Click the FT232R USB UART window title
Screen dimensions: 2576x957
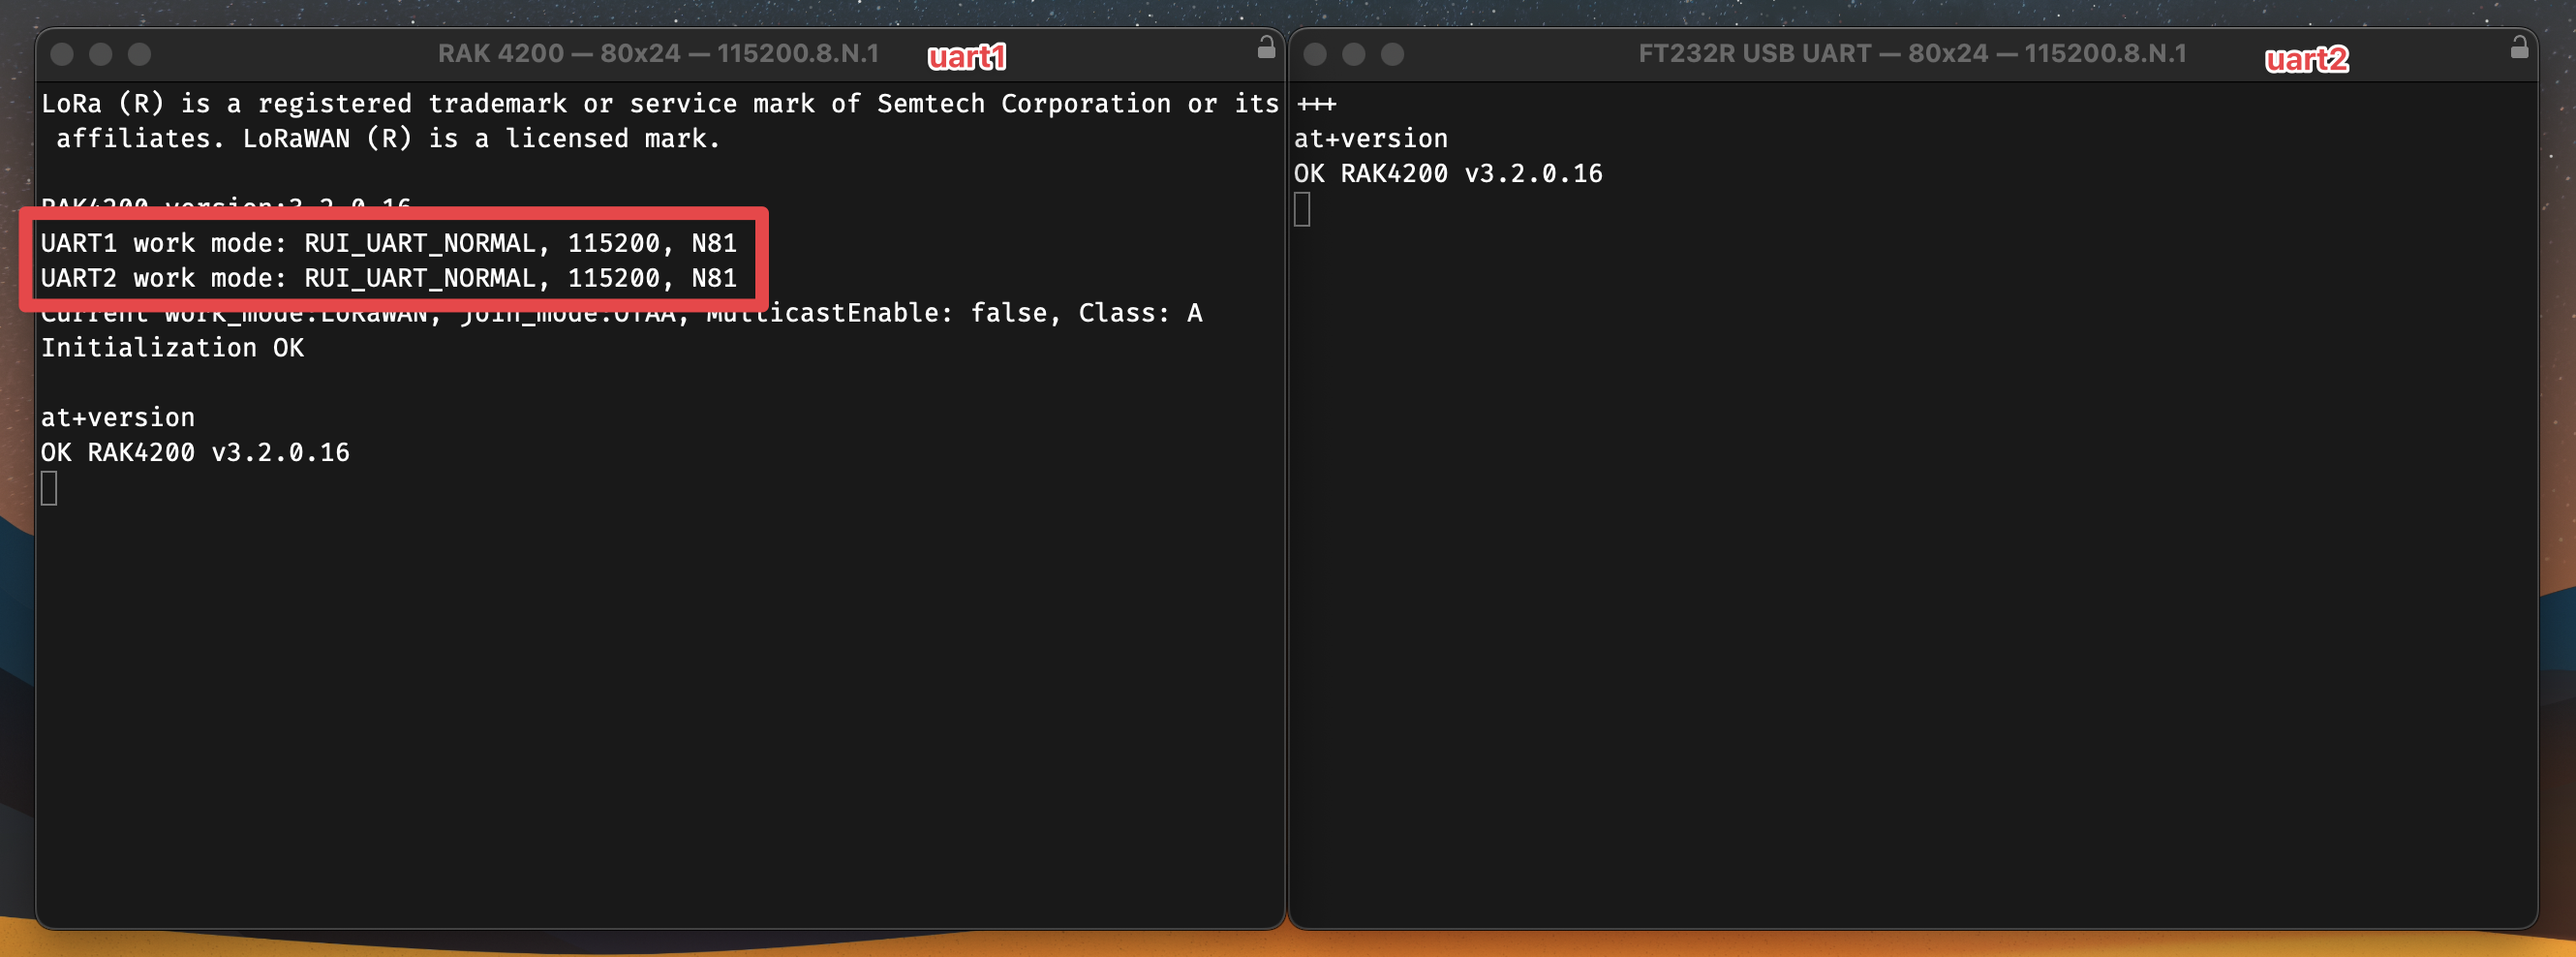(1912, 54)
